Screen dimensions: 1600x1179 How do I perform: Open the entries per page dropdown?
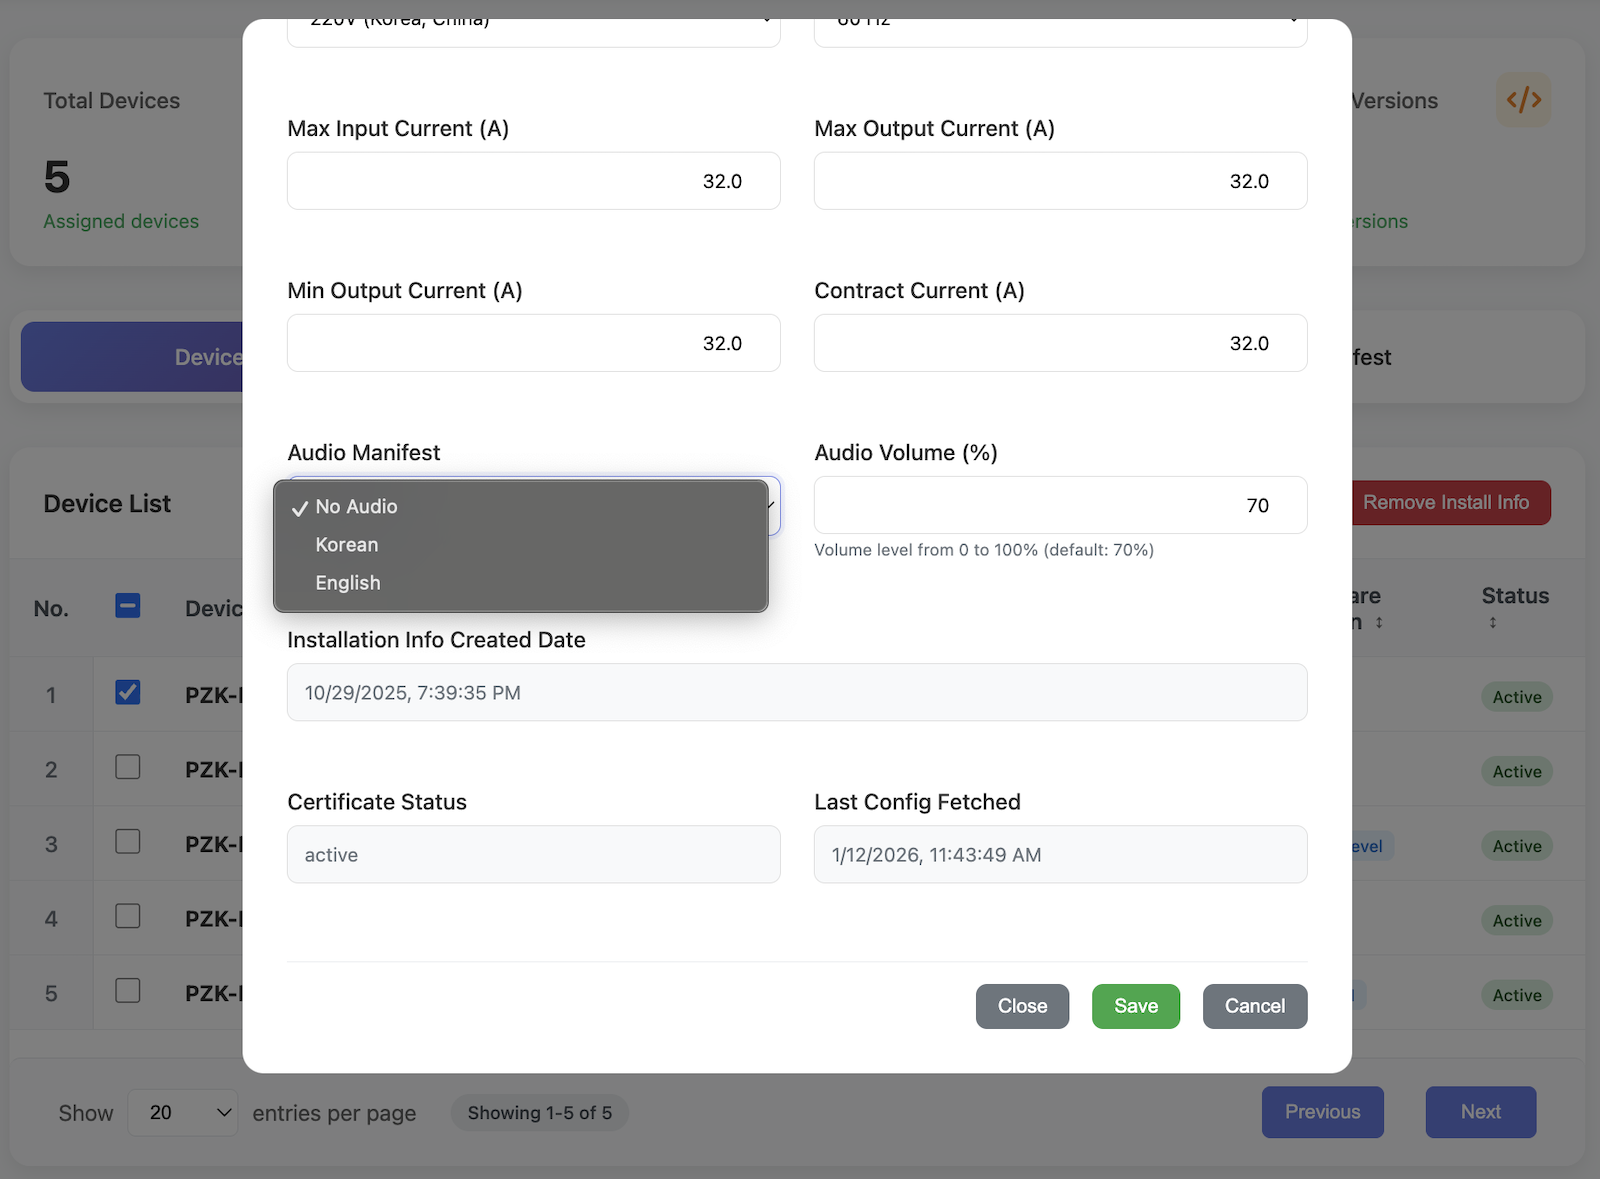183,1113
